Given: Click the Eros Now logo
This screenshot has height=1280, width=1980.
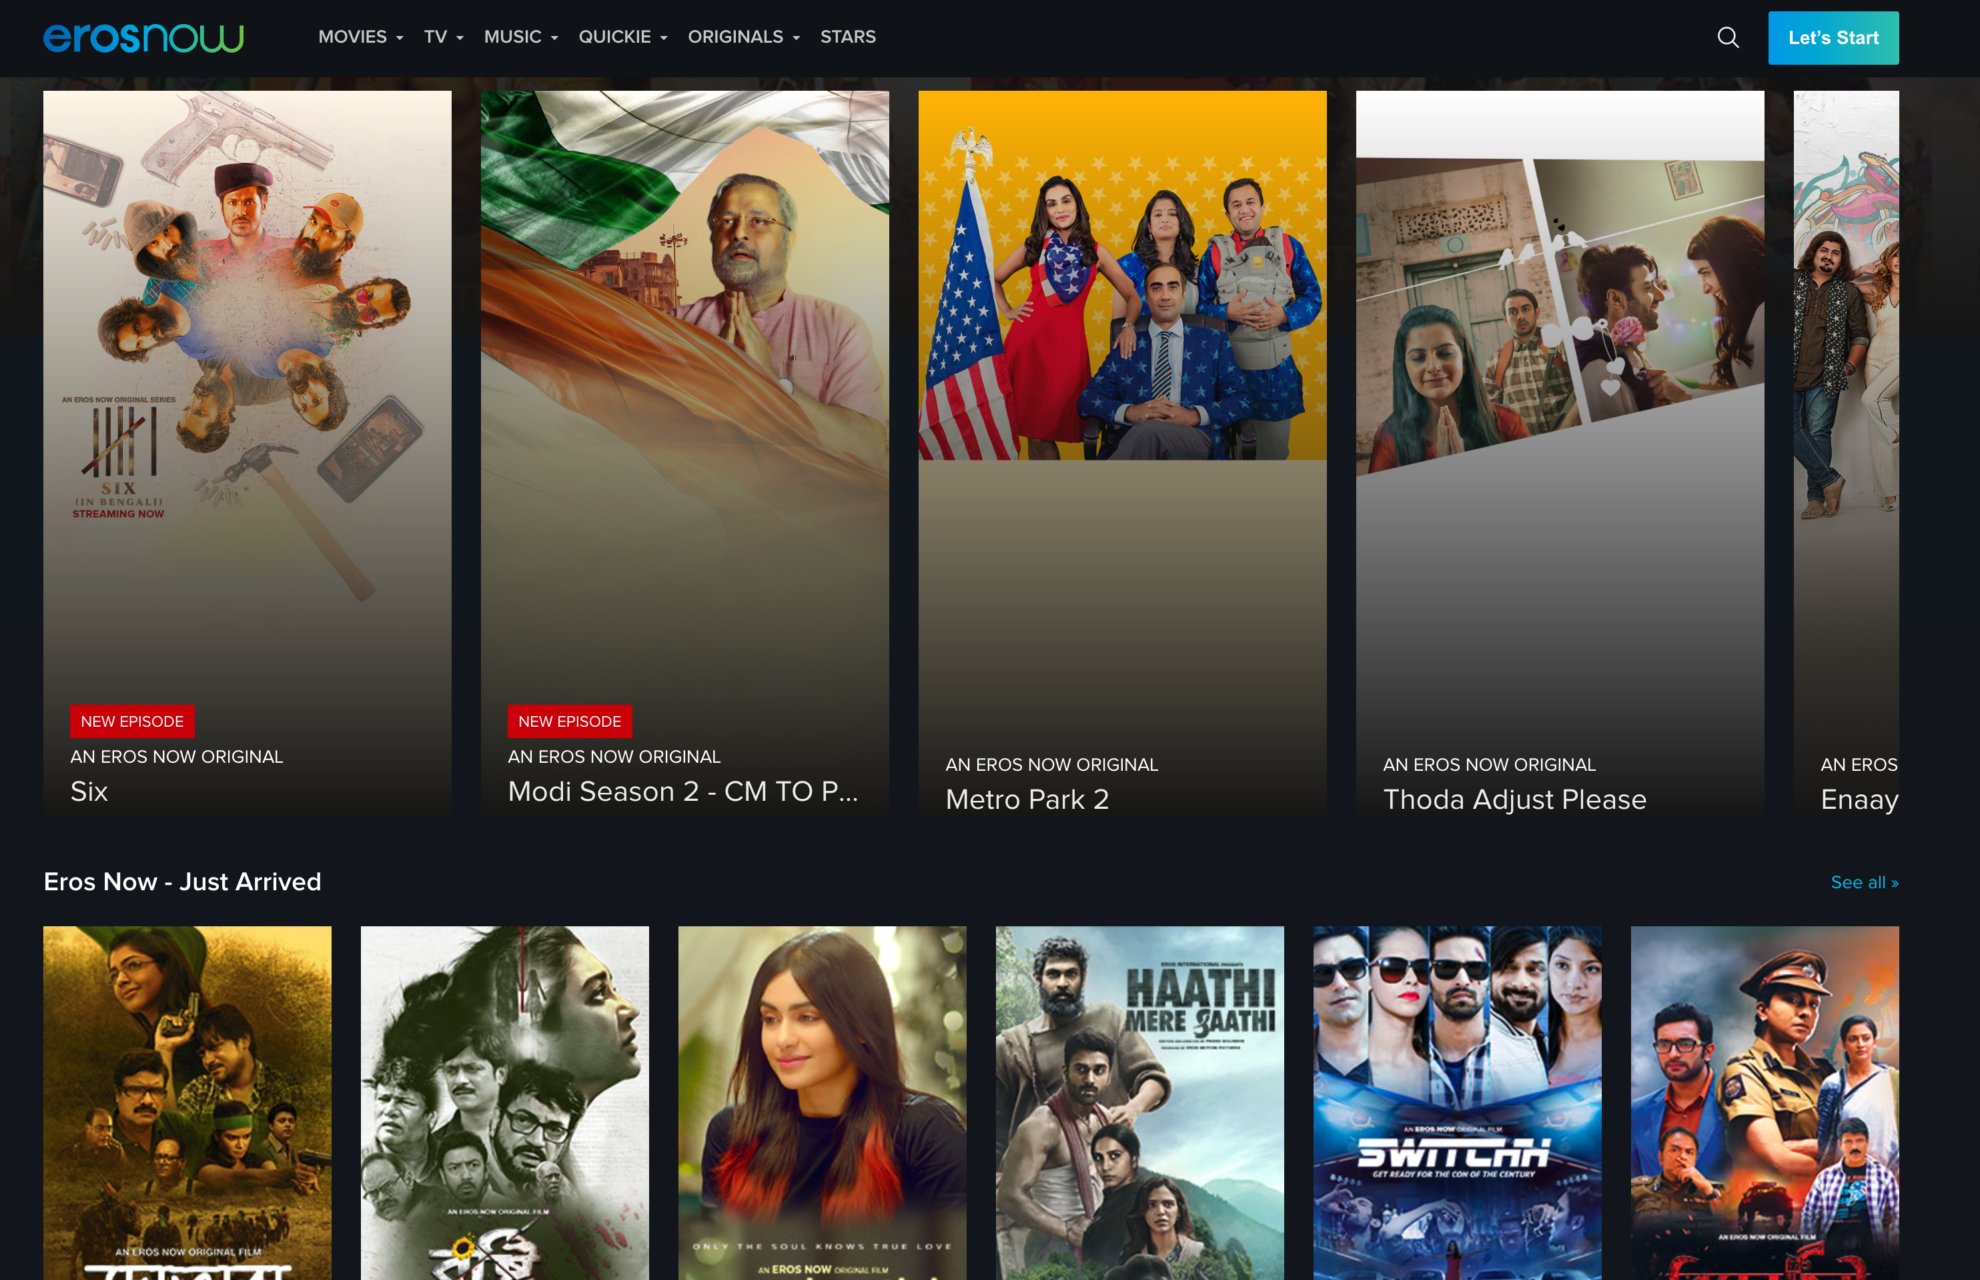Looking at the screenshot, I should [x=143, y=38].
